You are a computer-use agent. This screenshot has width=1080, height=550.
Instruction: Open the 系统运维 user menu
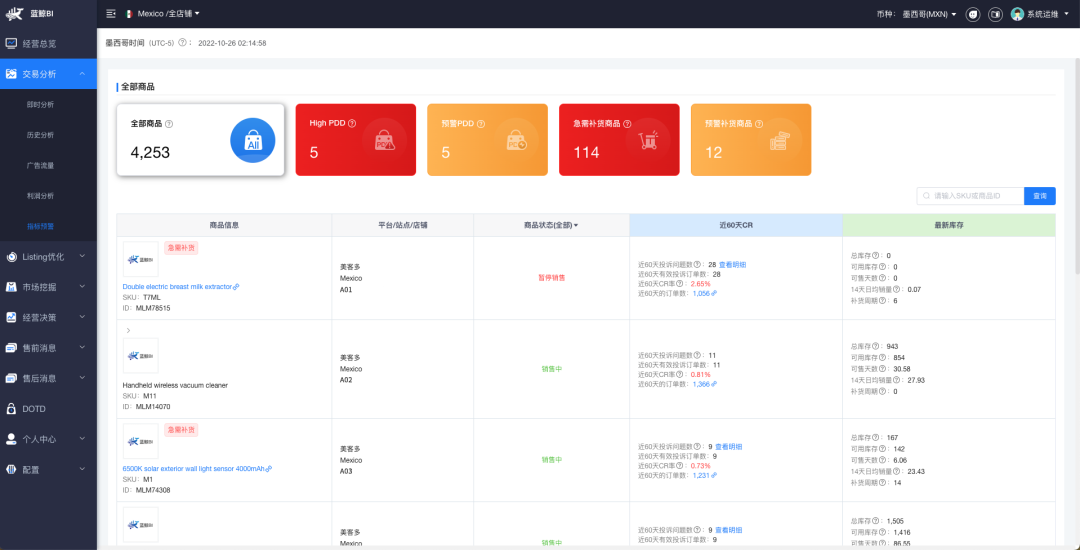pos(1048,14)
